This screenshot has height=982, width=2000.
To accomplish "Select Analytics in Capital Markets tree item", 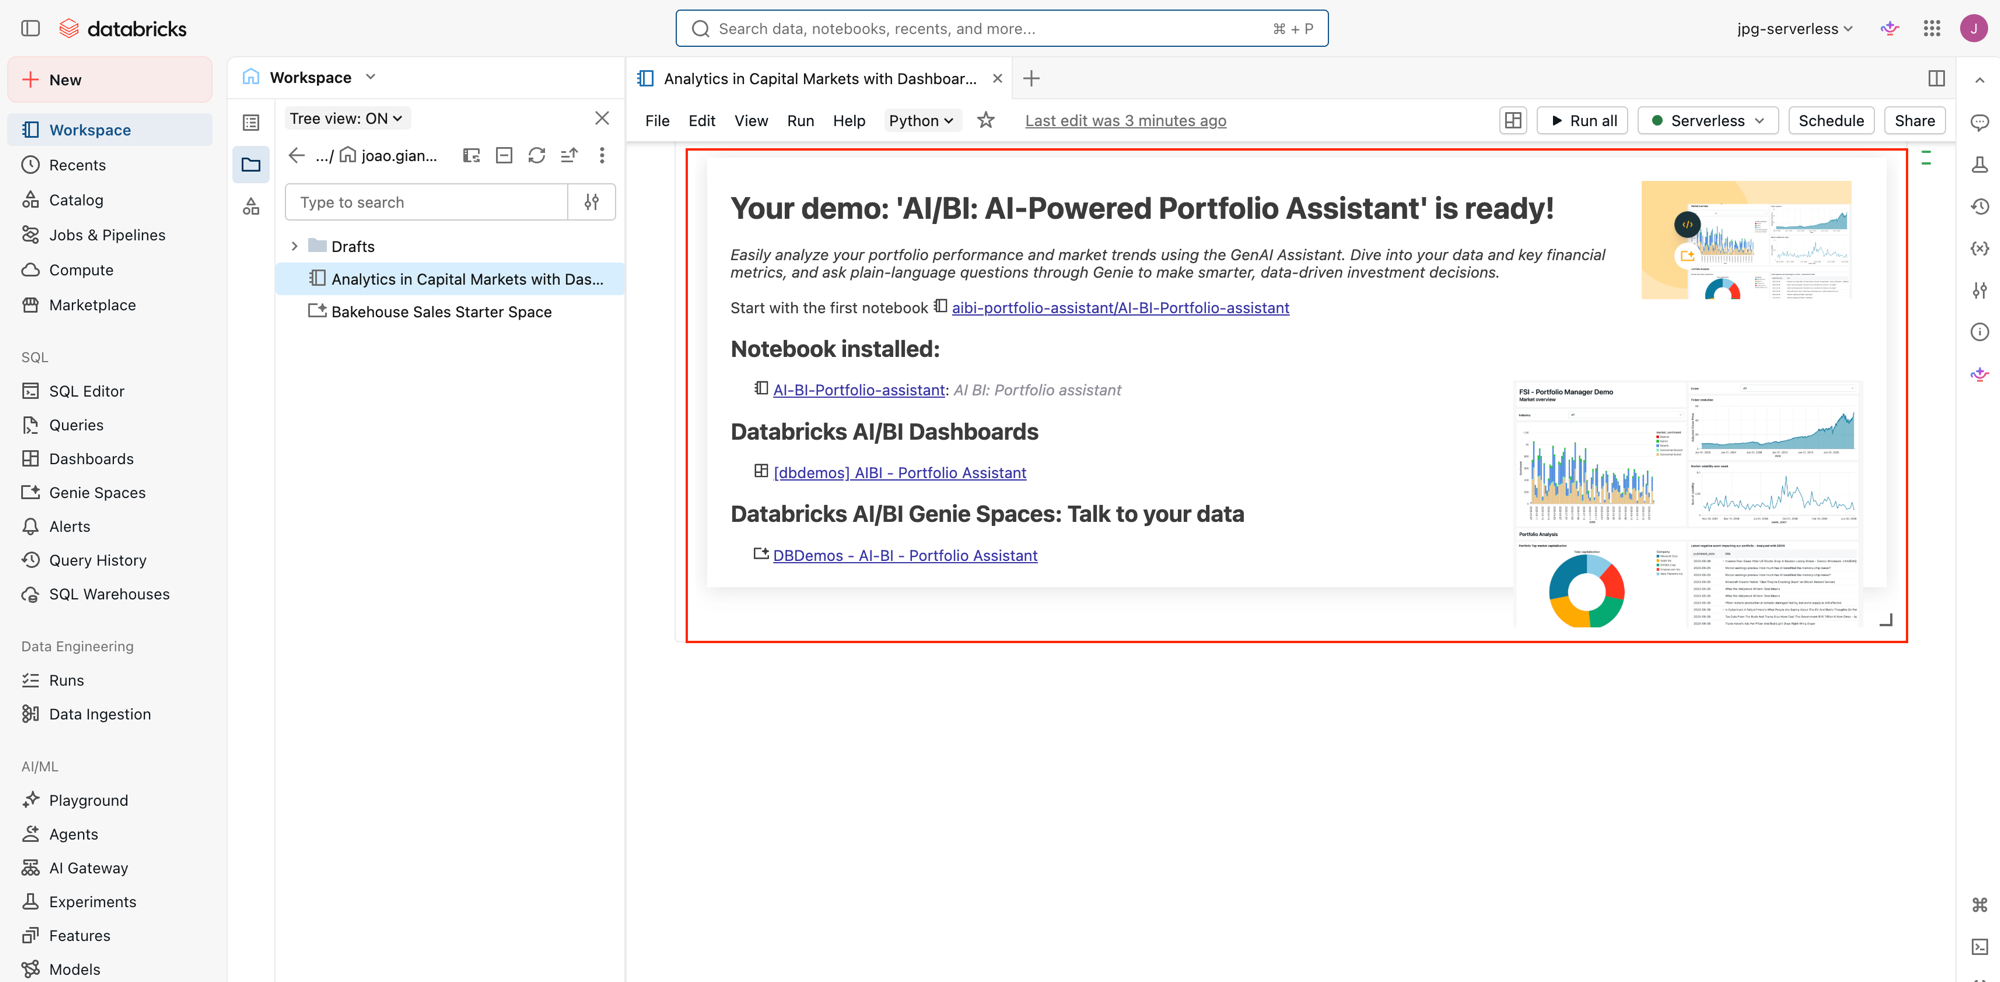I will [x=450, y=279].
